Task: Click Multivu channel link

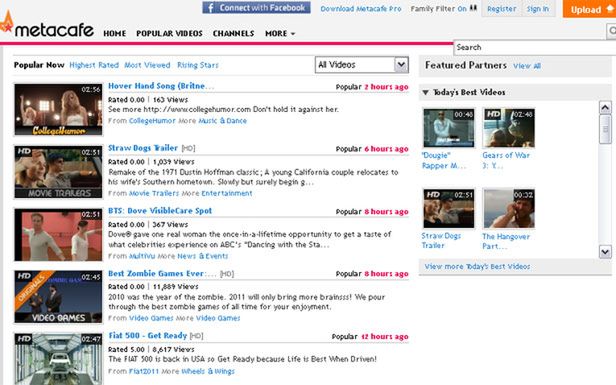Action: coord(142,256)
